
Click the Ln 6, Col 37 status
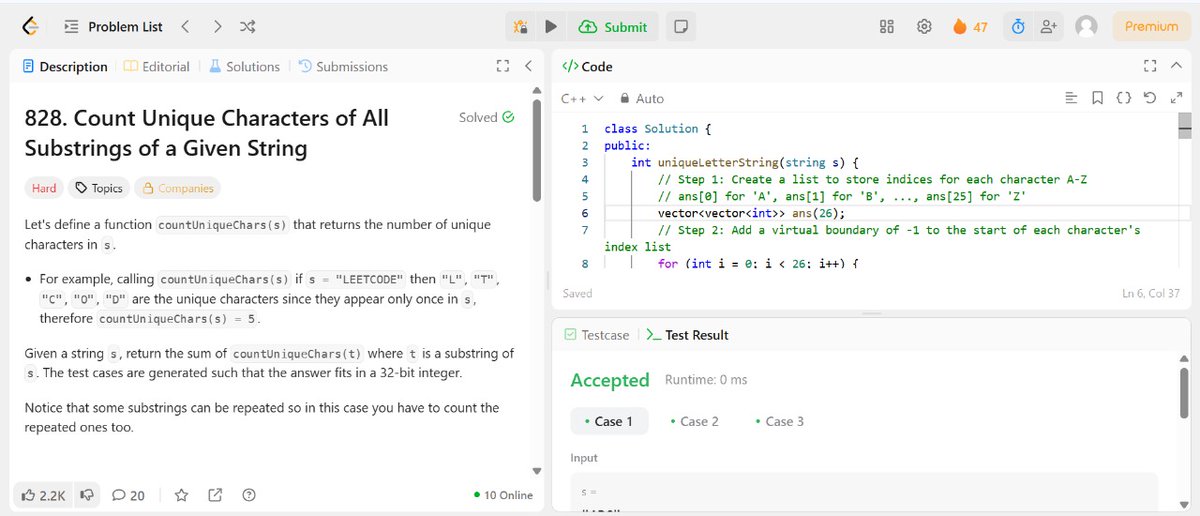(x=1153, y=293)
